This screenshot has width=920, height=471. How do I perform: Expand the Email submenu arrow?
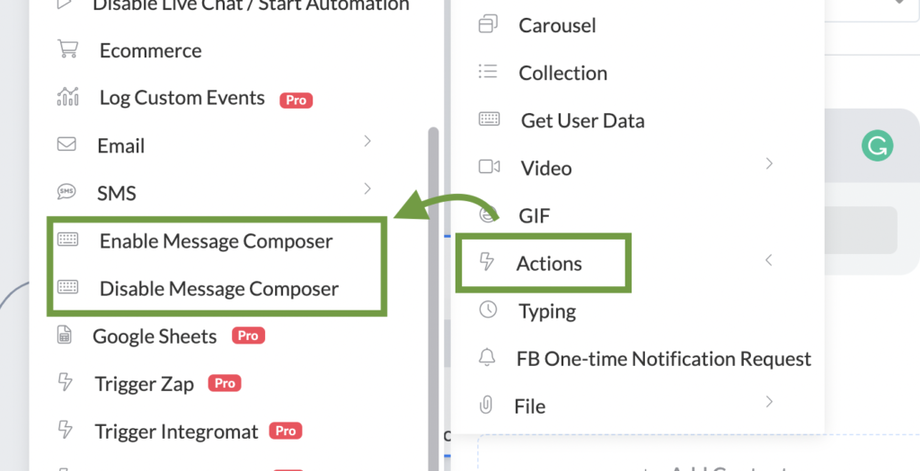(x=368, y=142)
